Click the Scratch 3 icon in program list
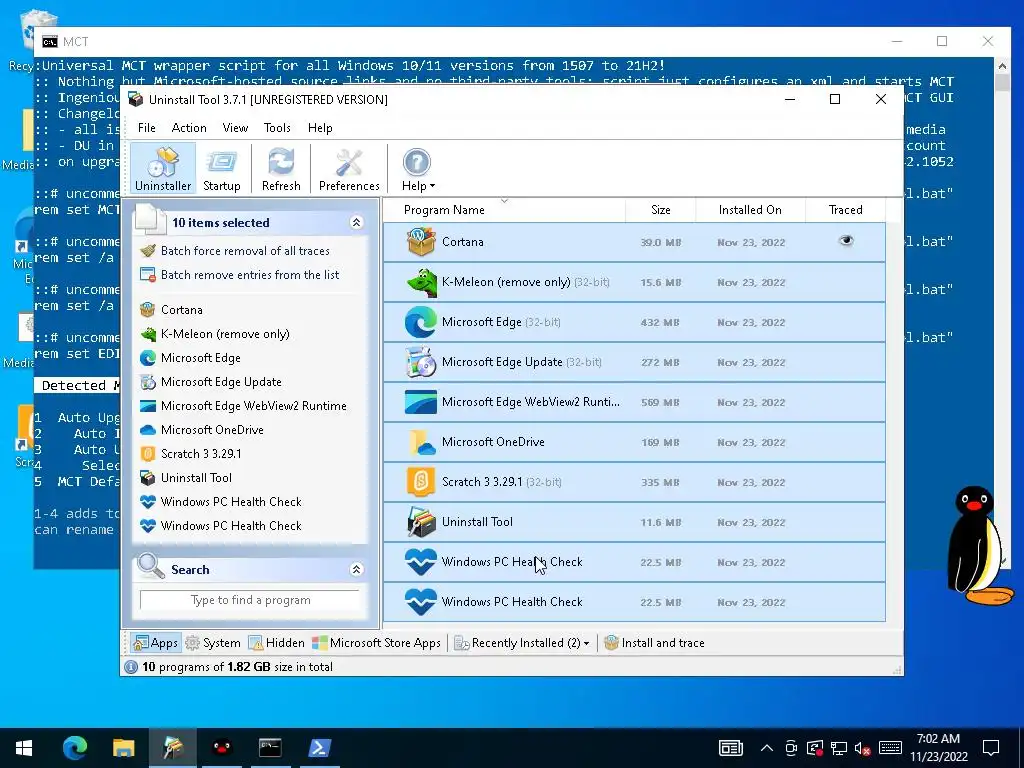The image size is (1024, 768). coord(421,482)
